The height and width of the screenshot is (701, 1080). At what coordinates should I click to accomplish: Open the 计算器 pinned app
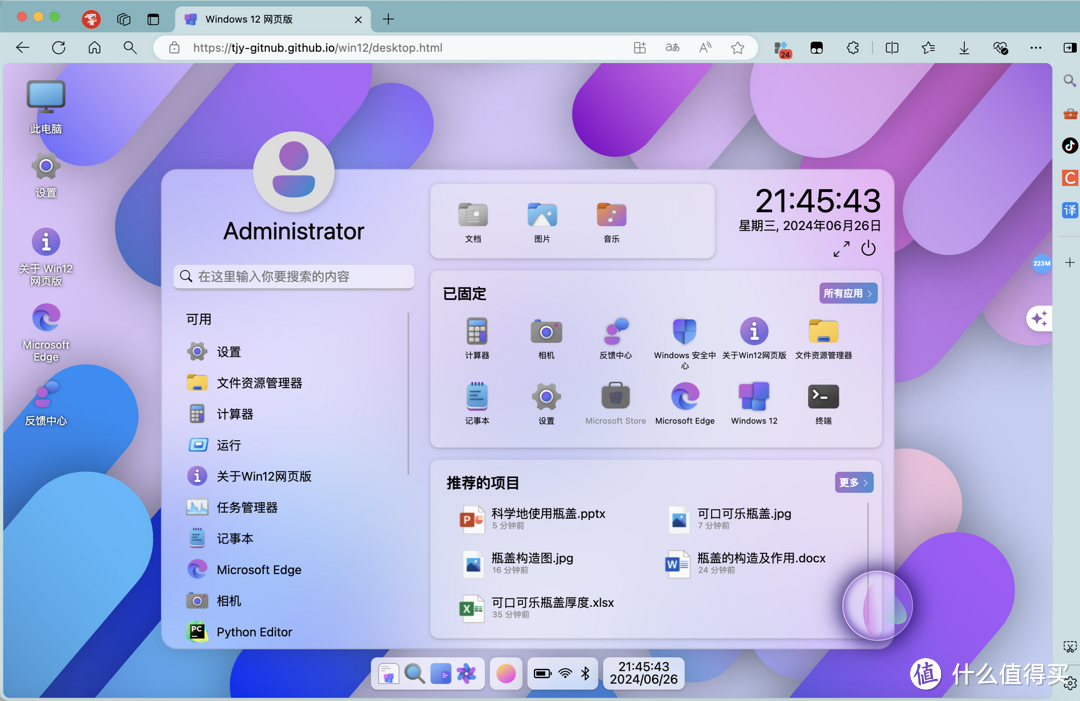[477, 338]
